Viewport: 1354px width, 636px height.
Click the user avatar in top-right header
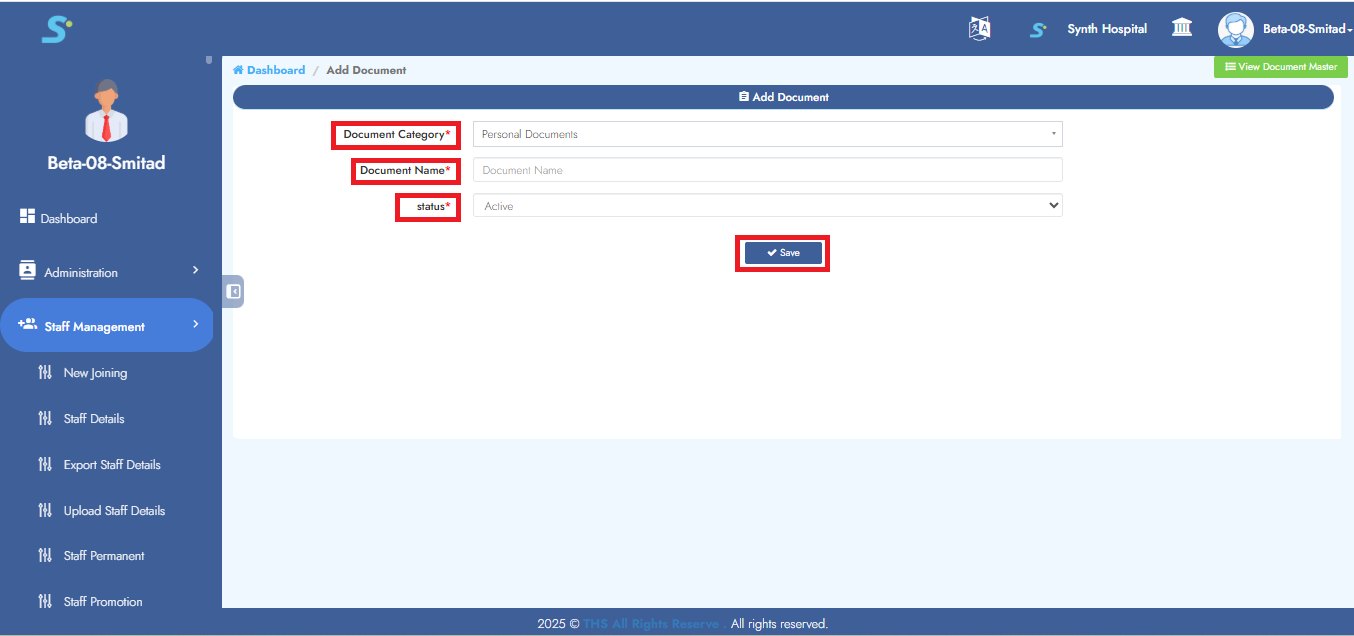pos(1235,29)
